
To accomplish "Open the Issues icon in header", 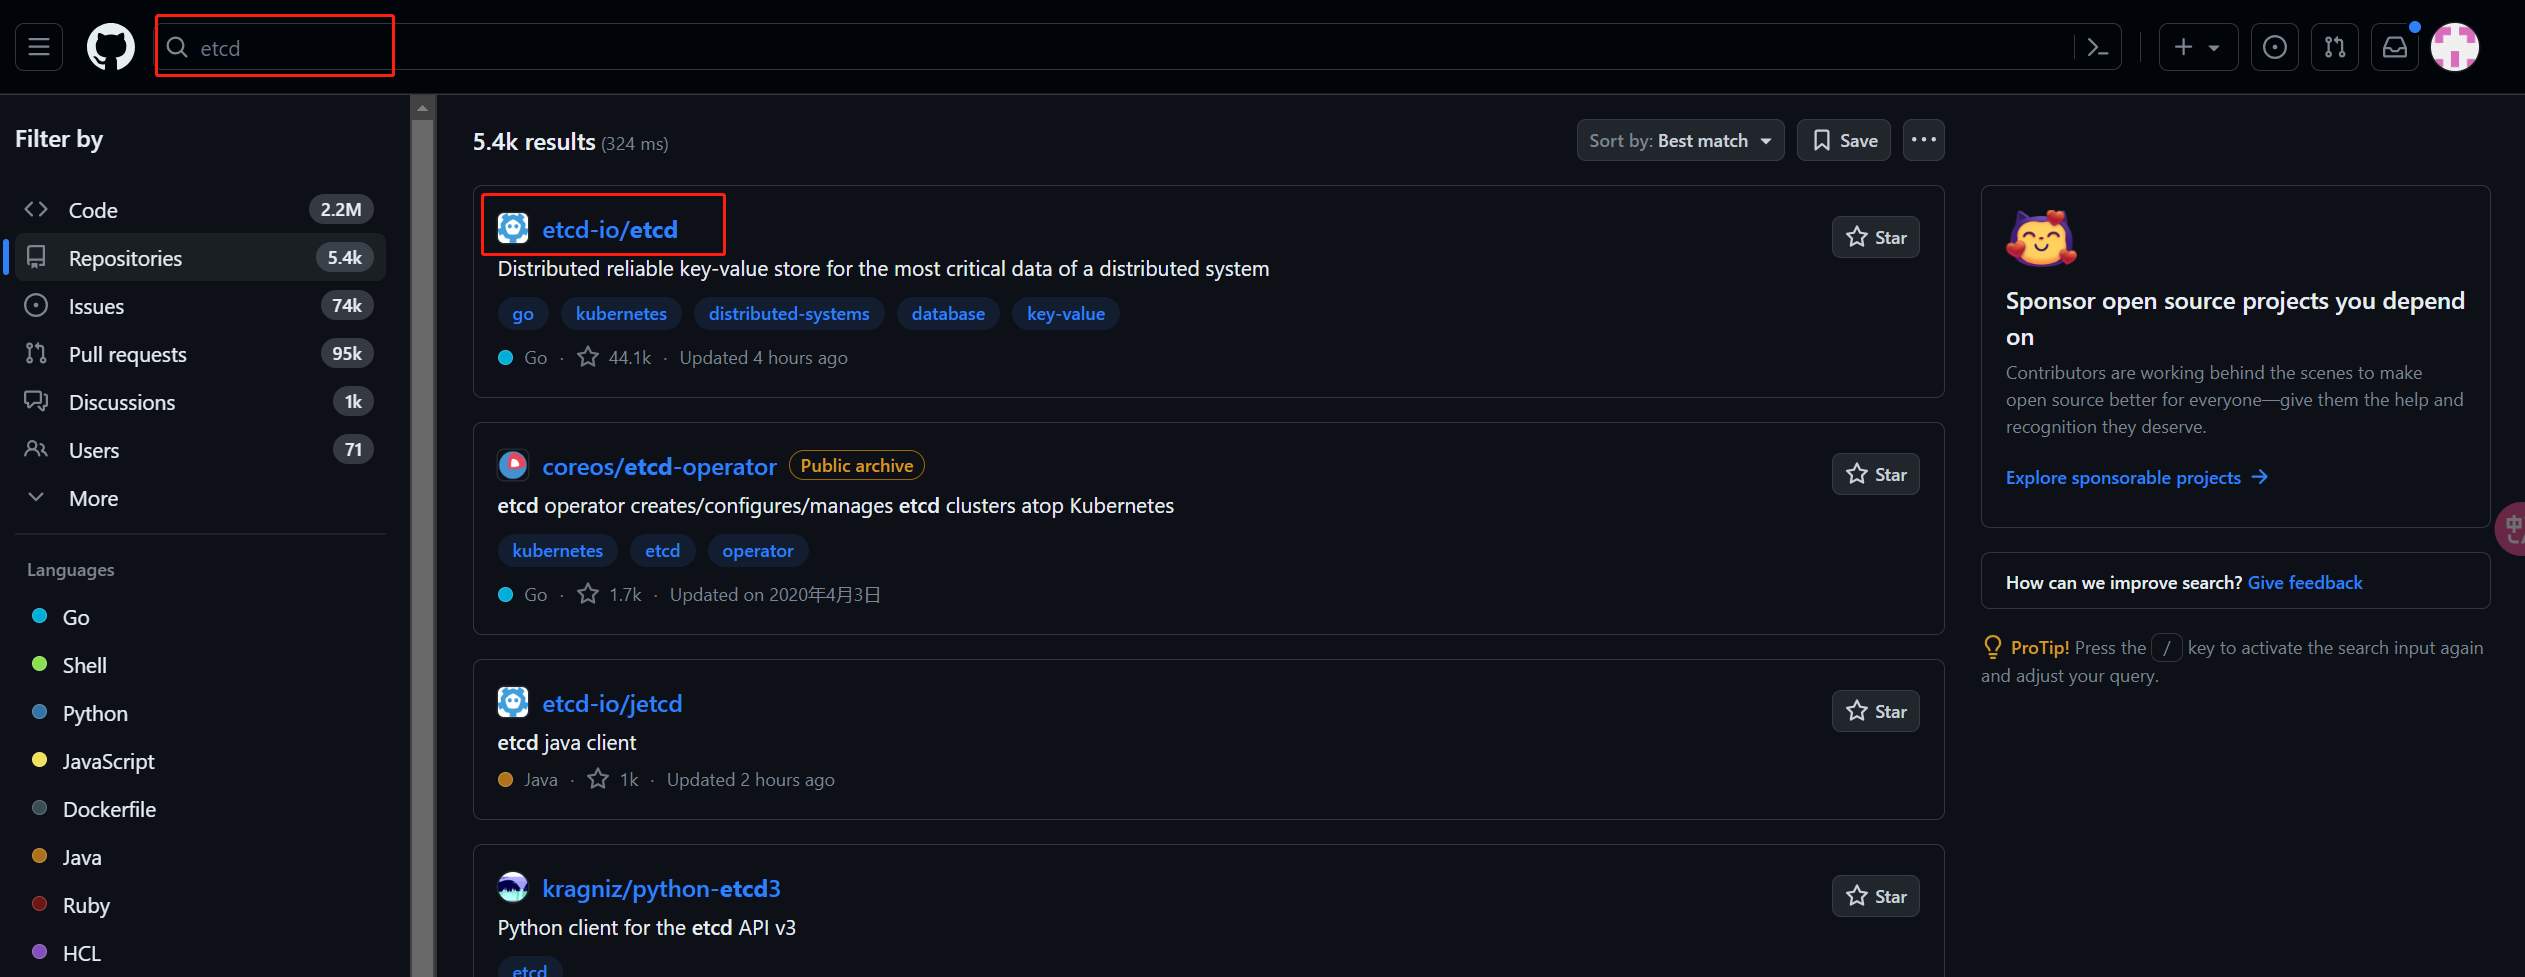I will click(2275, 47).
